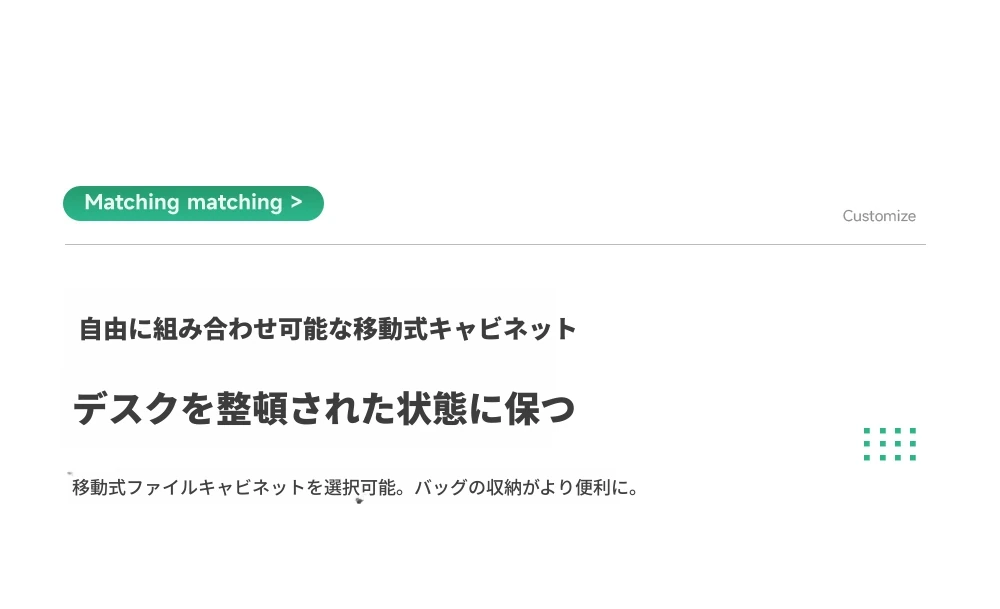Image resolution: width=1000 pixels, height=609 pixels.
Task: Click the bottom-right dot of the green grid
Action: click(913, 457)
